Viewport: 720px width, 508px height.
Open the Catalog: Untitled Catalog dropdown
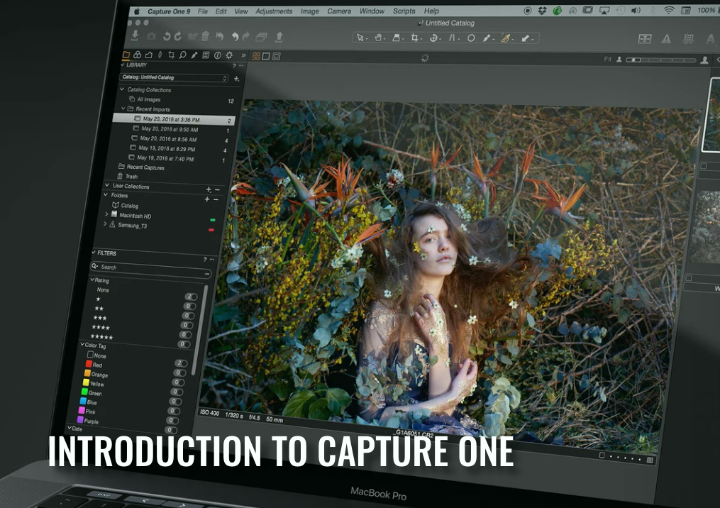(x=174, y=78)
